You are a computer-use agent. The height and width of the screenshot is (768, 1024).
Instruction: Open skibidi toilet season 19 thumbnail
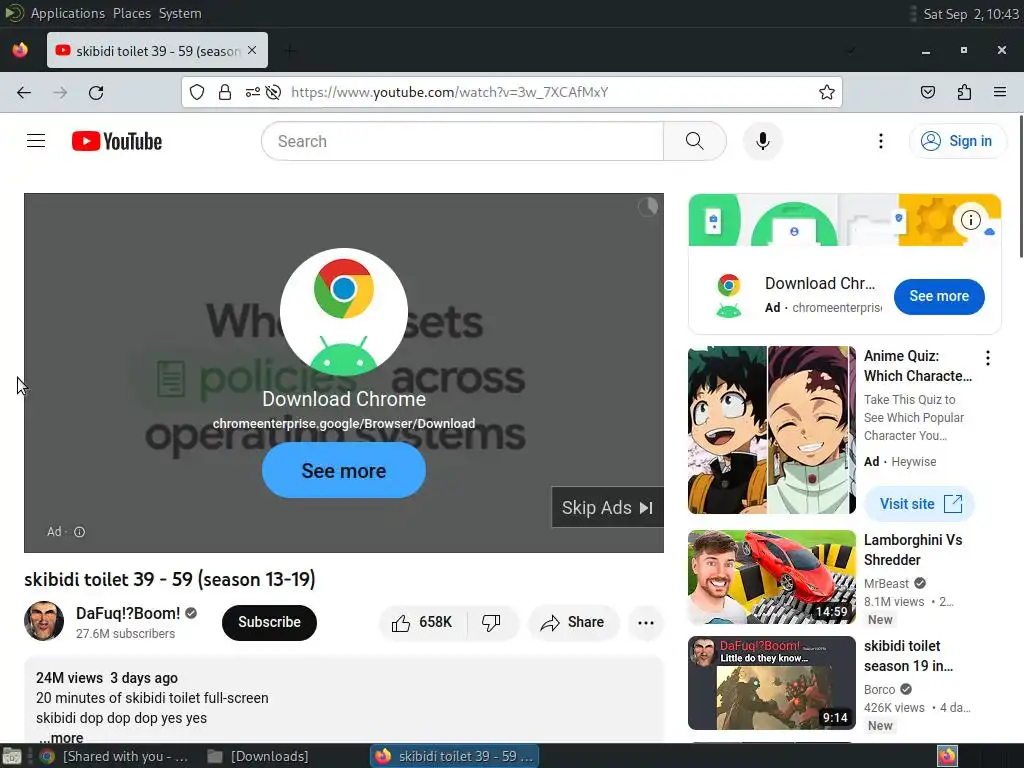point(771,683)
